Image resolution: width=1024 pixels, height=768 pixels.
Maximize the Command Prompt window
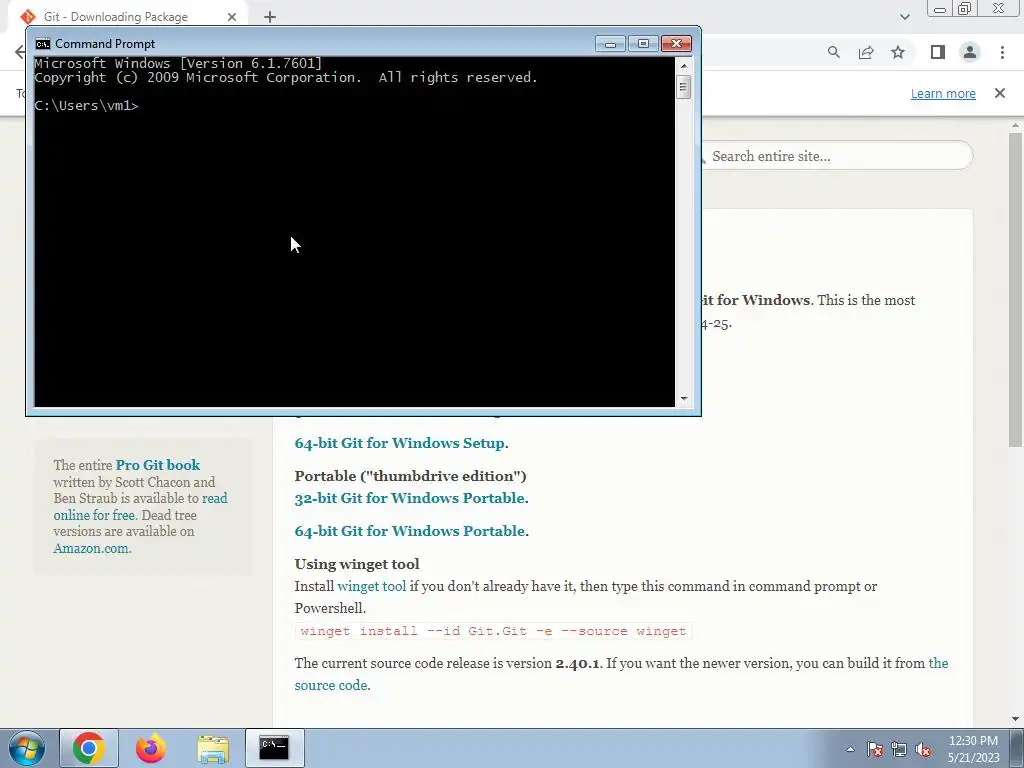click(643, 44)
